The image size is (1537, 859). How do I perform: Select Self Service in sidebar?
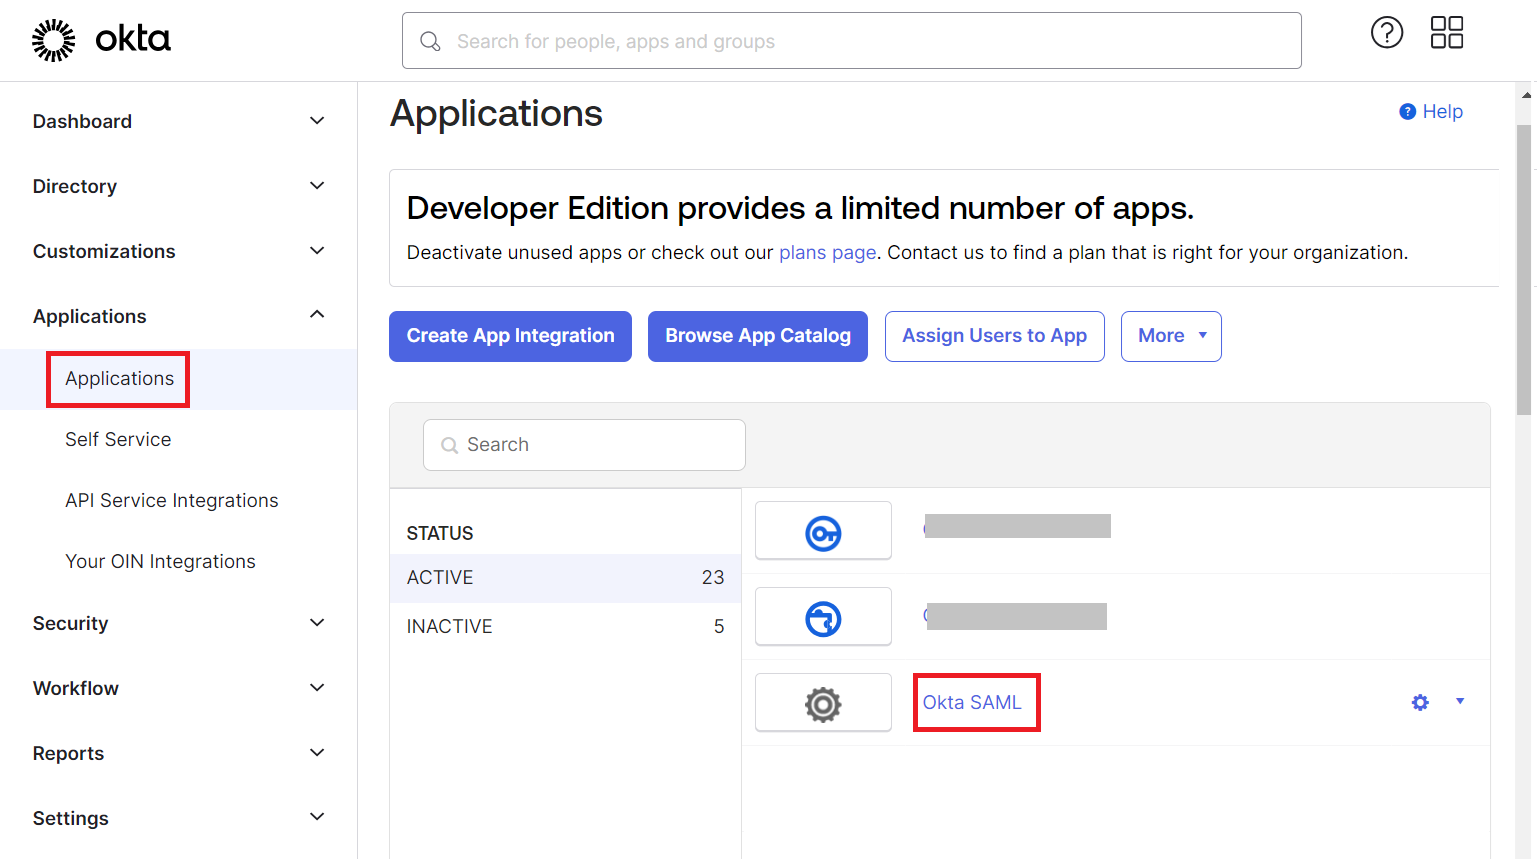[118, 440]
